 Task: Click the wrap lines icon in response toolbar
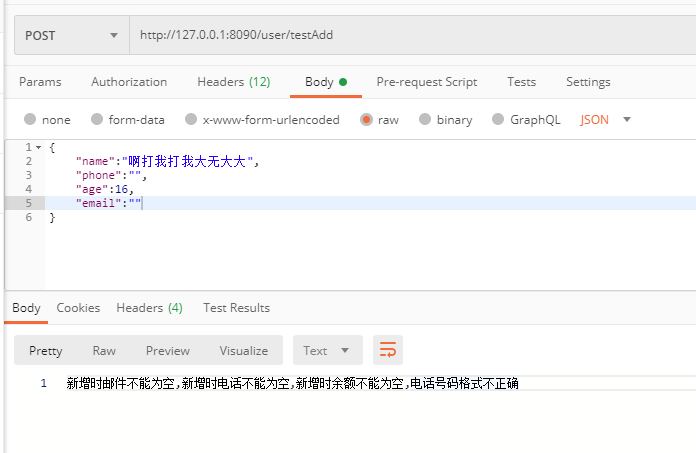click(x=388, y=350)
